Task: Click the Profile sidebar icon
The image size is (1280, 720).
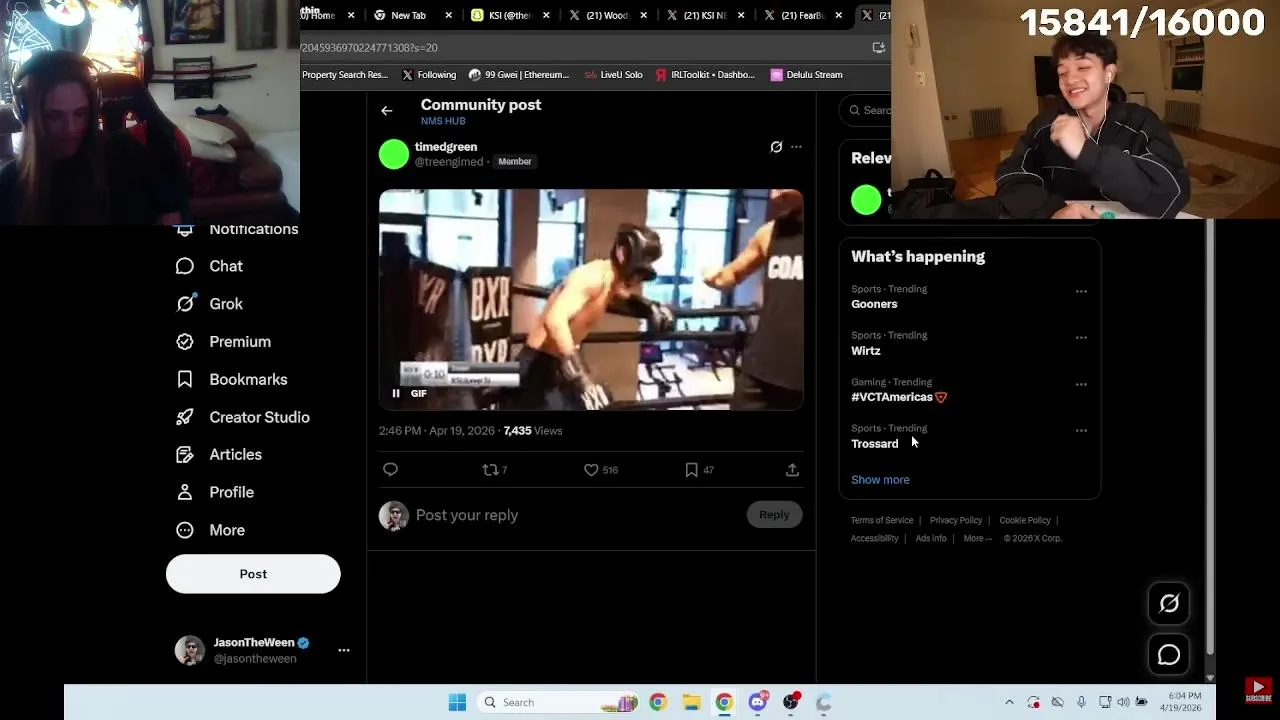Action: [x=184, y=492]
